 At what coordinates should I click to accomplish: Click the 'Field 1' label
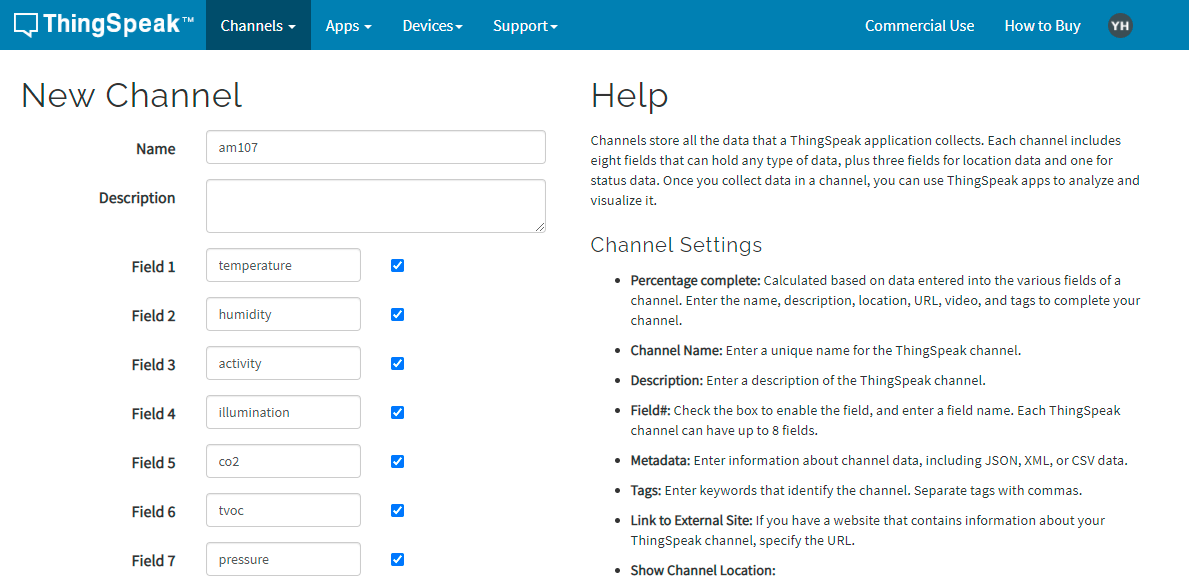pyautogui.click(x=153, y=267)
